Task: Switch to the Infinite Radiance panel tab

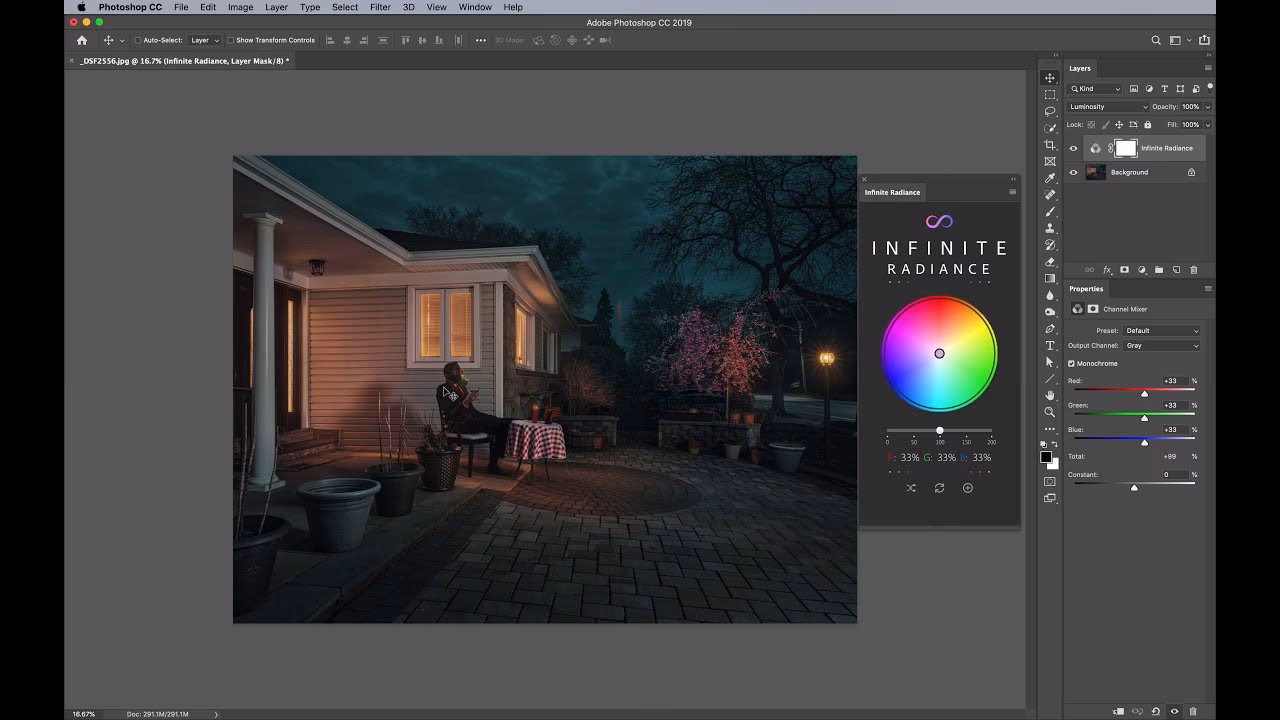Action: pos(892,192)
